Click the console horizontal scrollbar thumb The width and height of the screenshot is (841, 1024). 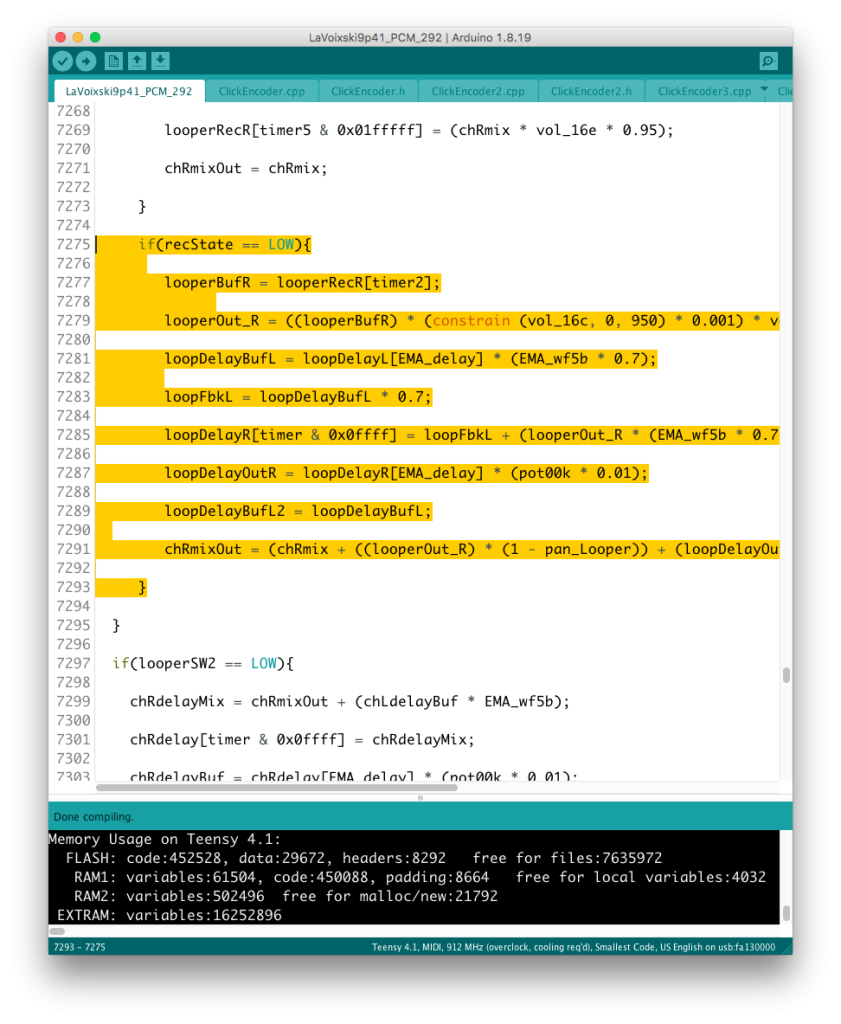[x=57, y=931]
